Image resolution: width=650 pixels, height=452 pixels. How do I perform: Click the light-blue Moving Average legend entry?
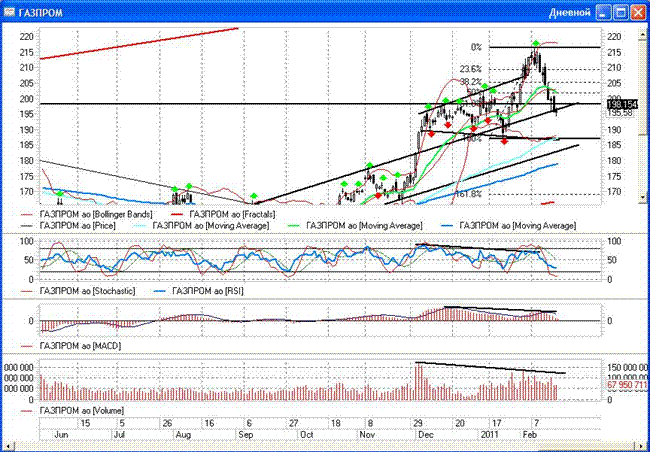(x=201, y=226)
